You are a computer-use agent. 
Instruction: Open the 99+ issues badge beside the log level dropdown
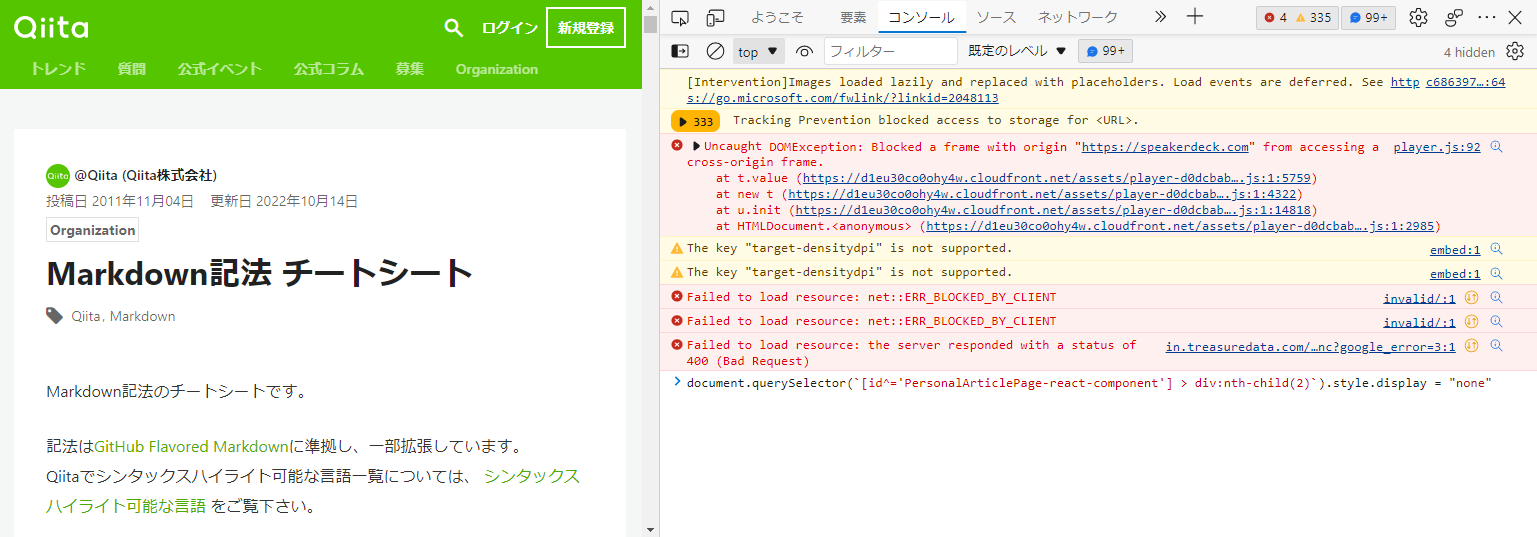point(1105,51)
